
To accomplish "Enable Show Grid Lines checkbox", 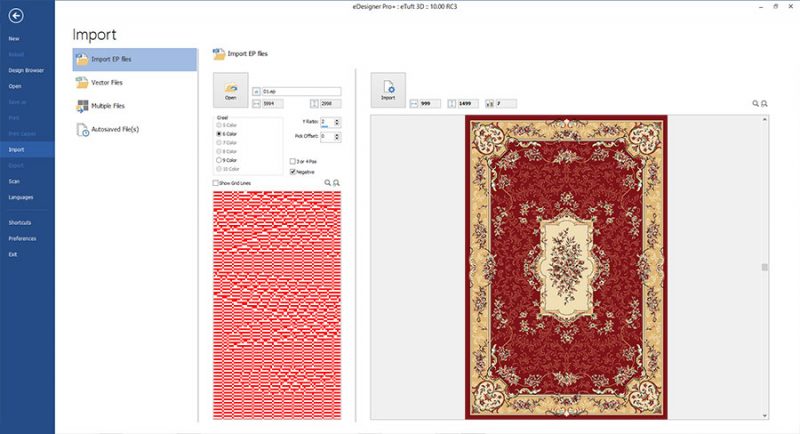I will pyautogui.click(x=215, y=183).
